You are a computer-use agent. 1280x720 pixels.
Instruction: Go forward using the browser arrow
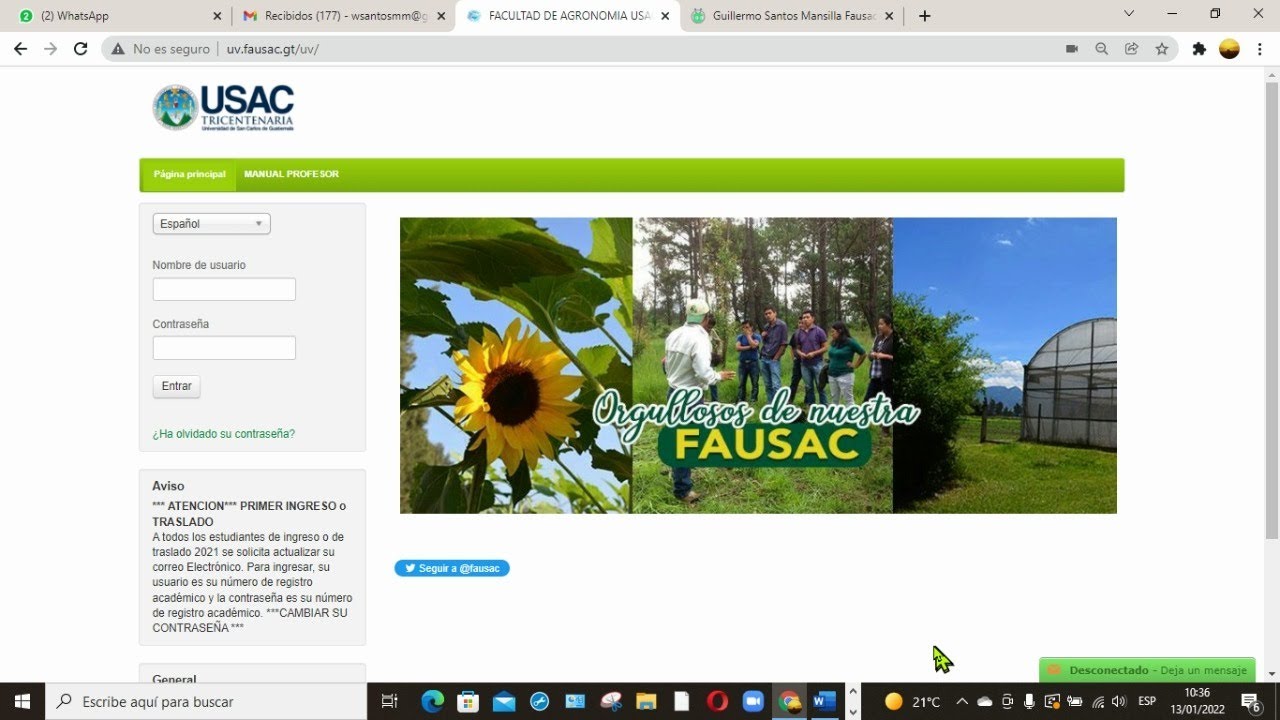click(50, 48)
